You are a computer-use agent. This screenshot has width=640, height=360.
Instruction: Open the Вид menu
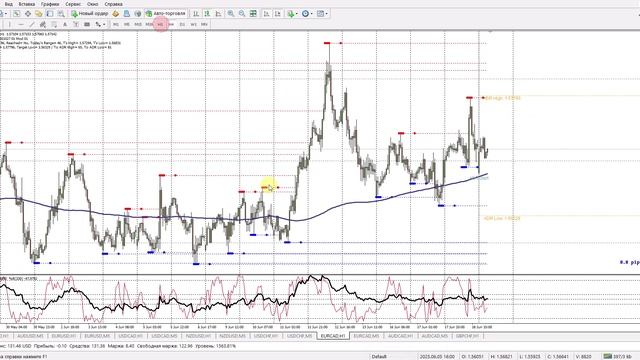tap(8, 4)
